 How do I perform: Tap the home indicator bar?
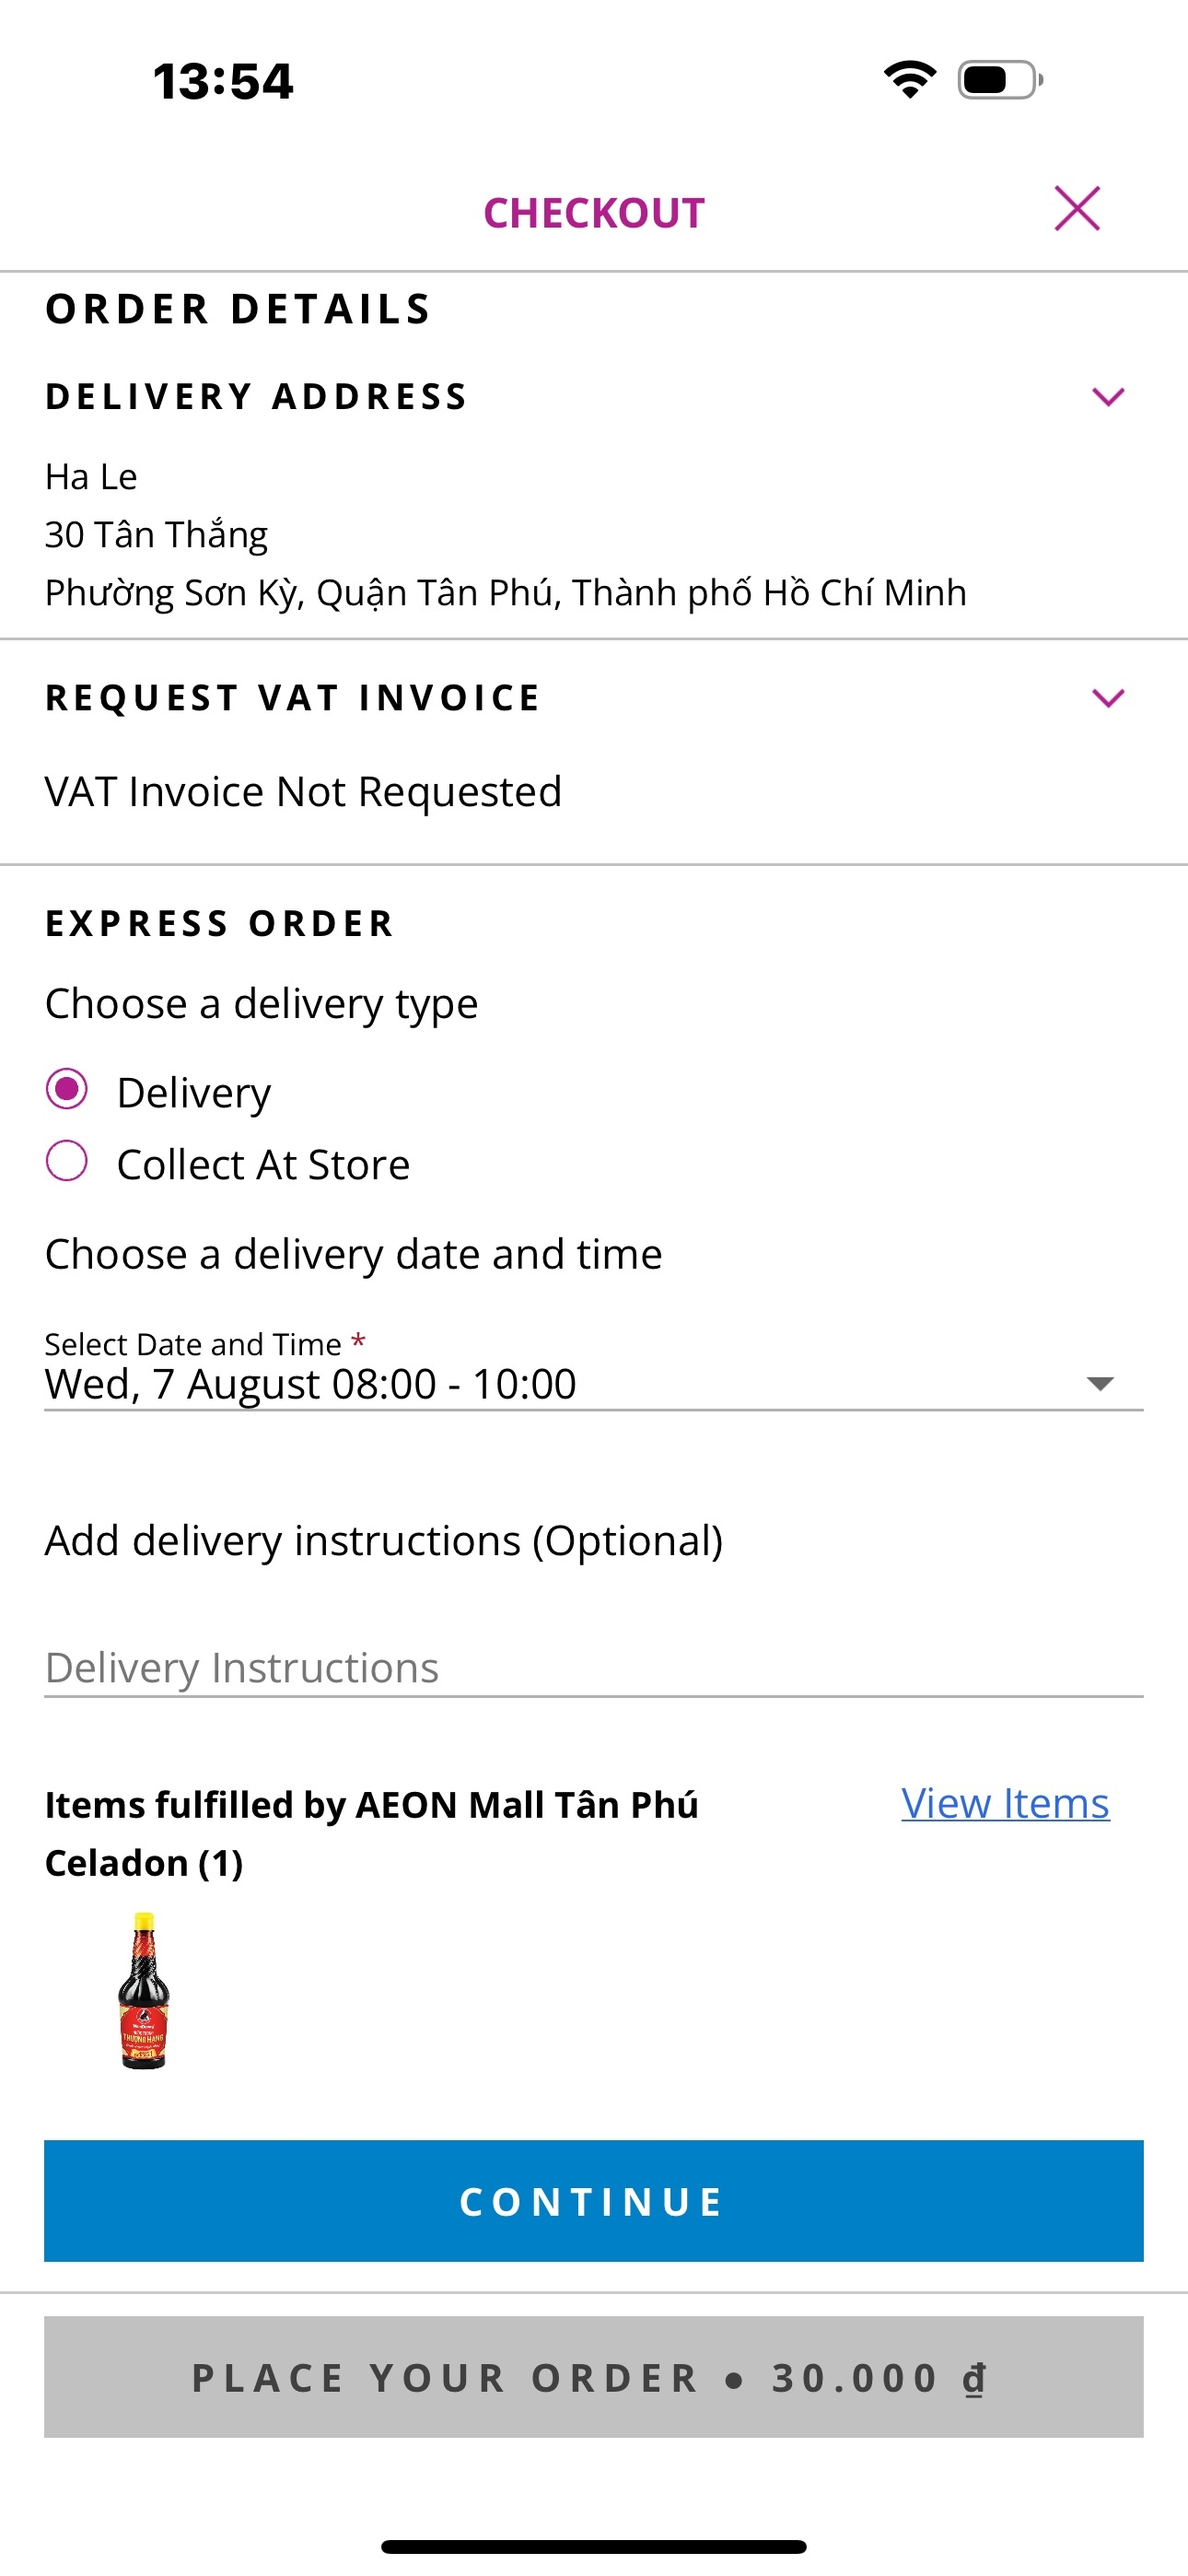592,2546
